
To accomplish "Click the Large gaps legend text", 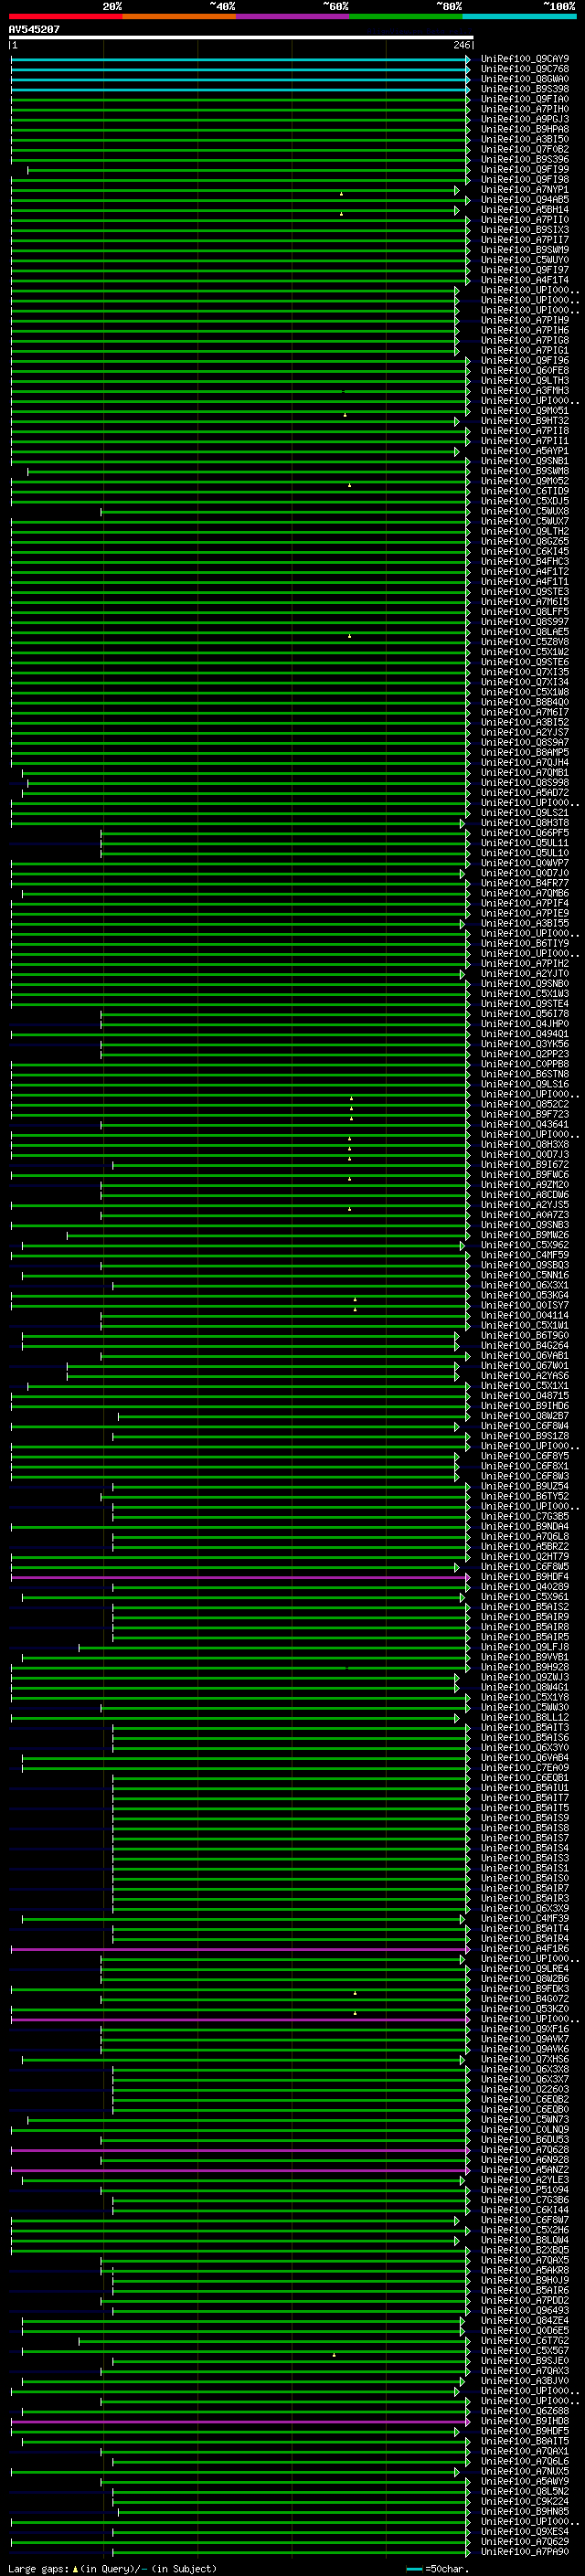I will tap(112, 2568).
